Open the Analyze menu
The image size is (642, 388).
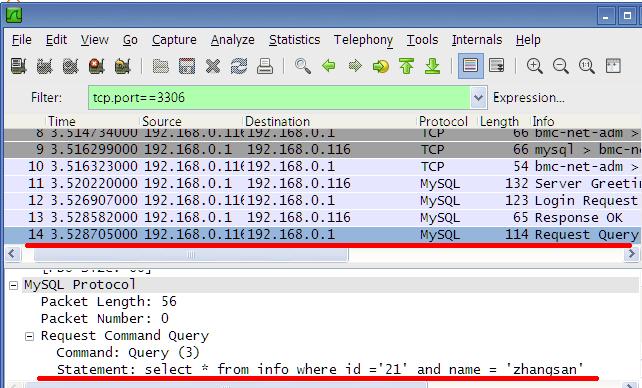click(x=233, y=40)
